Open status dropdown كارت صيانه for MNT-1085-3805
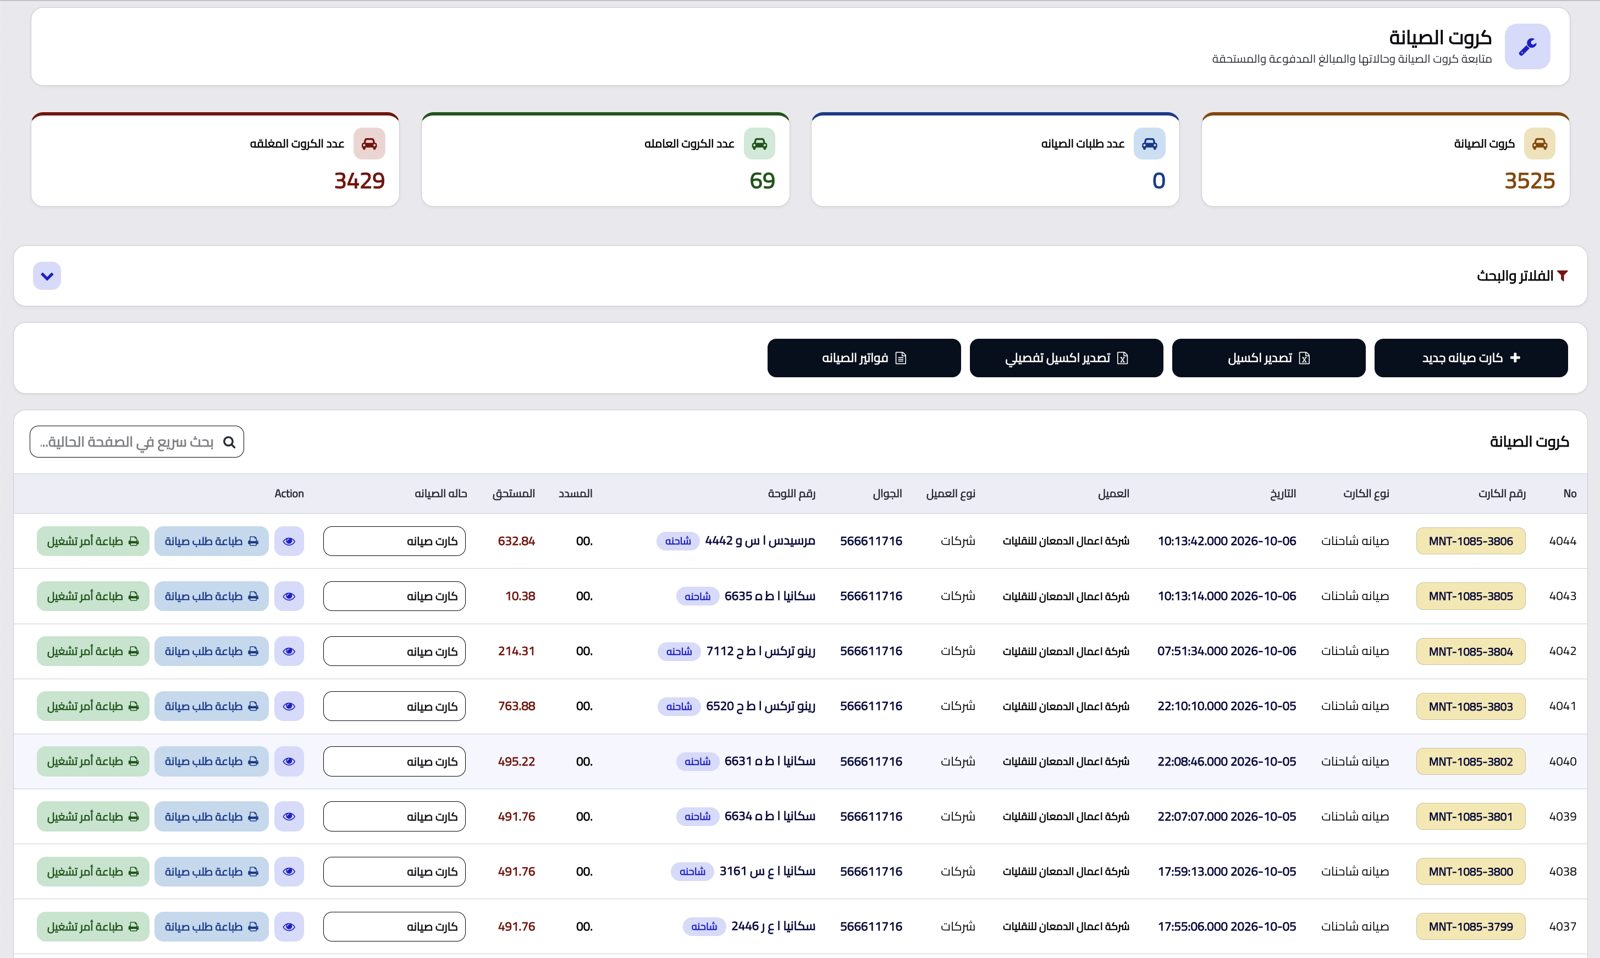Viewport: 1600px width, 958px height. [x=395, y=596]
